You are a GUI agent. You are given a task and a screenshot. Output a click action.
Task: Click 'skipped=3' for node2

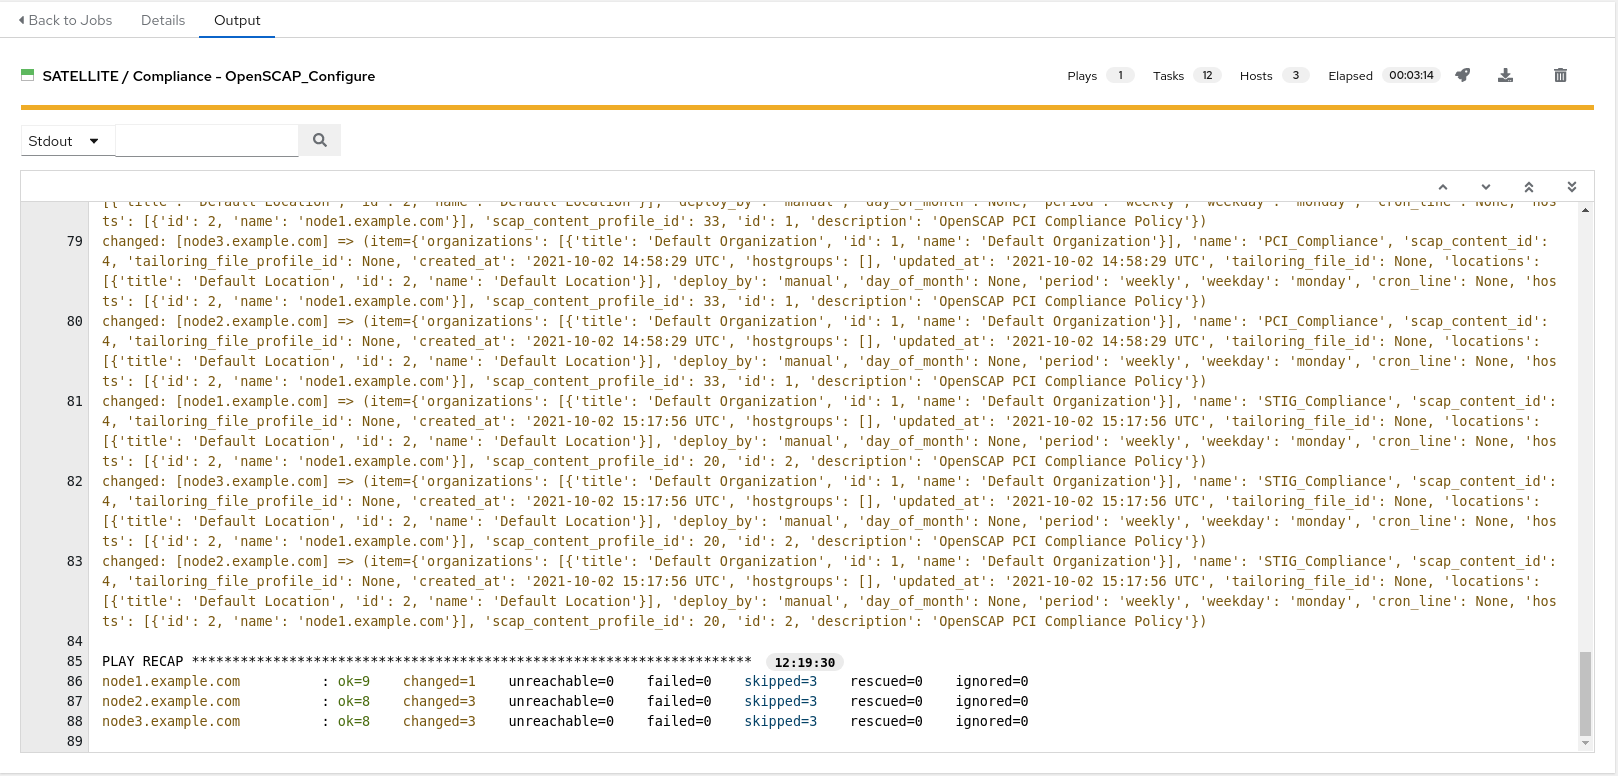[x=780, y=701]
